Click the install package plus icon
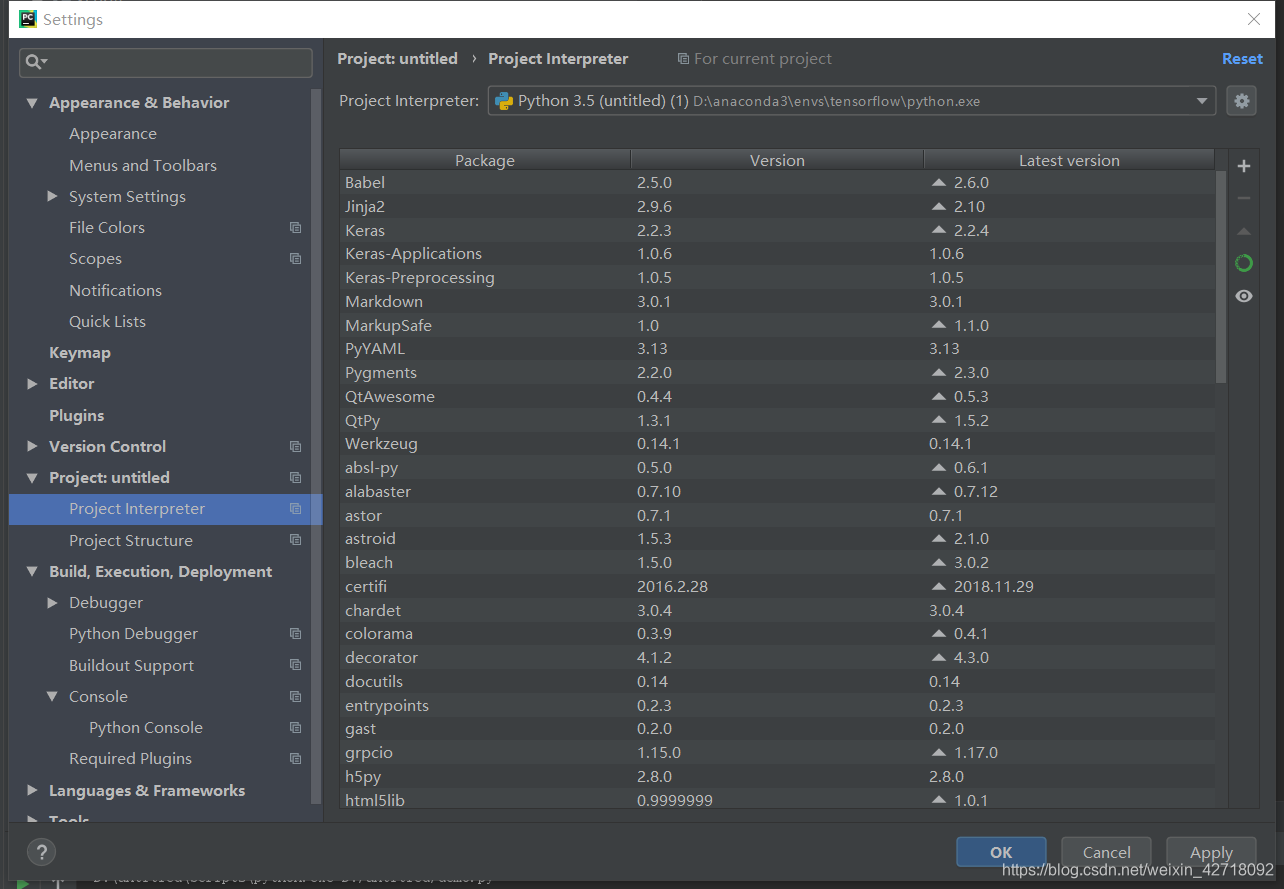Image resolution: width=1284 pixels, height=889 pixels. click(1244, 166)
